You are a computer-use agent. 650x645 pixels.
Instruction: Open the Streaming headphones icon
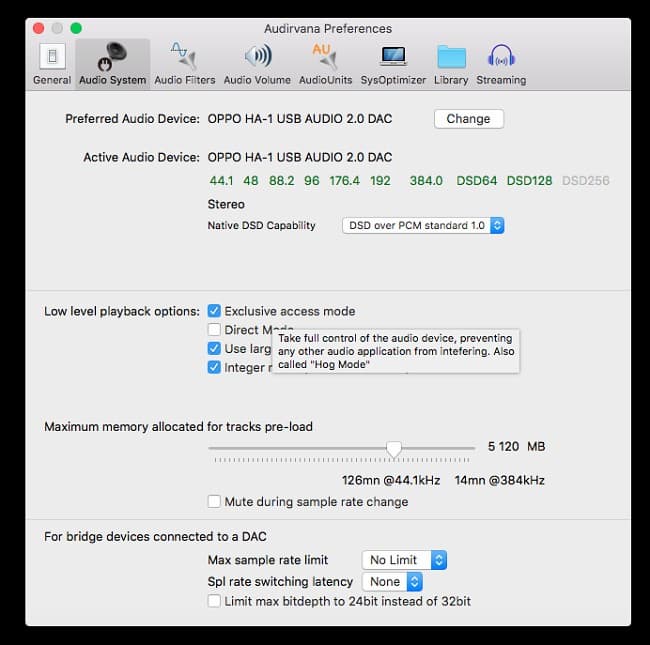[501, 56]
